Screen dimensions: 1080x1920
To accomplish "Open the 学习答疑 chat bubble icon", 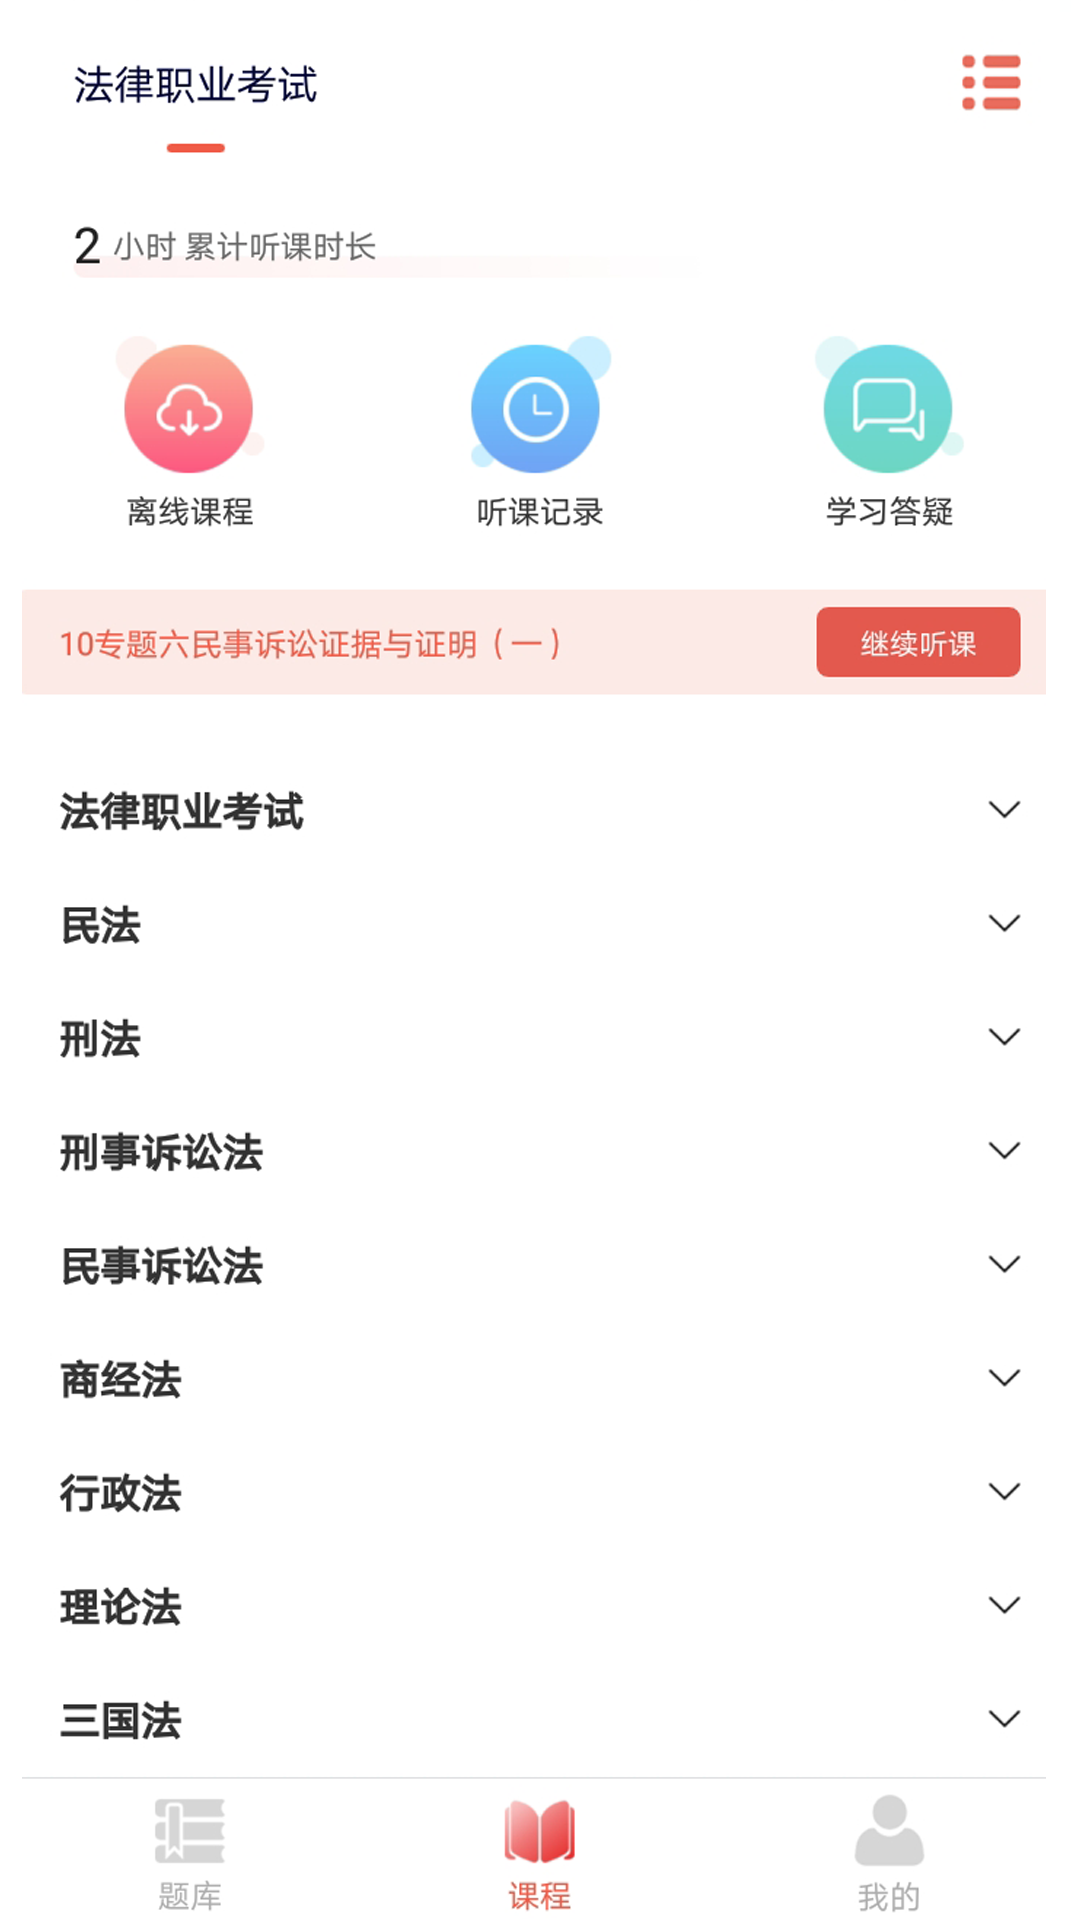I will click(887, 409).
